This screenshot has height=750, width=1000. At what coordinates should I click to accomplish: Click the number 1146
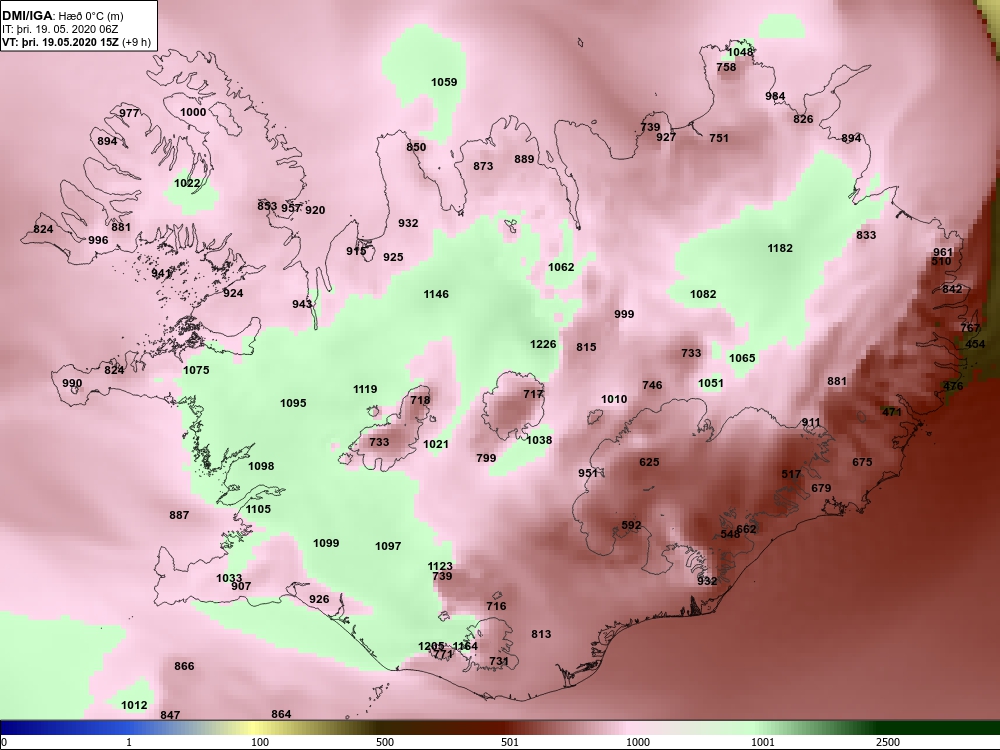point(436,294)
